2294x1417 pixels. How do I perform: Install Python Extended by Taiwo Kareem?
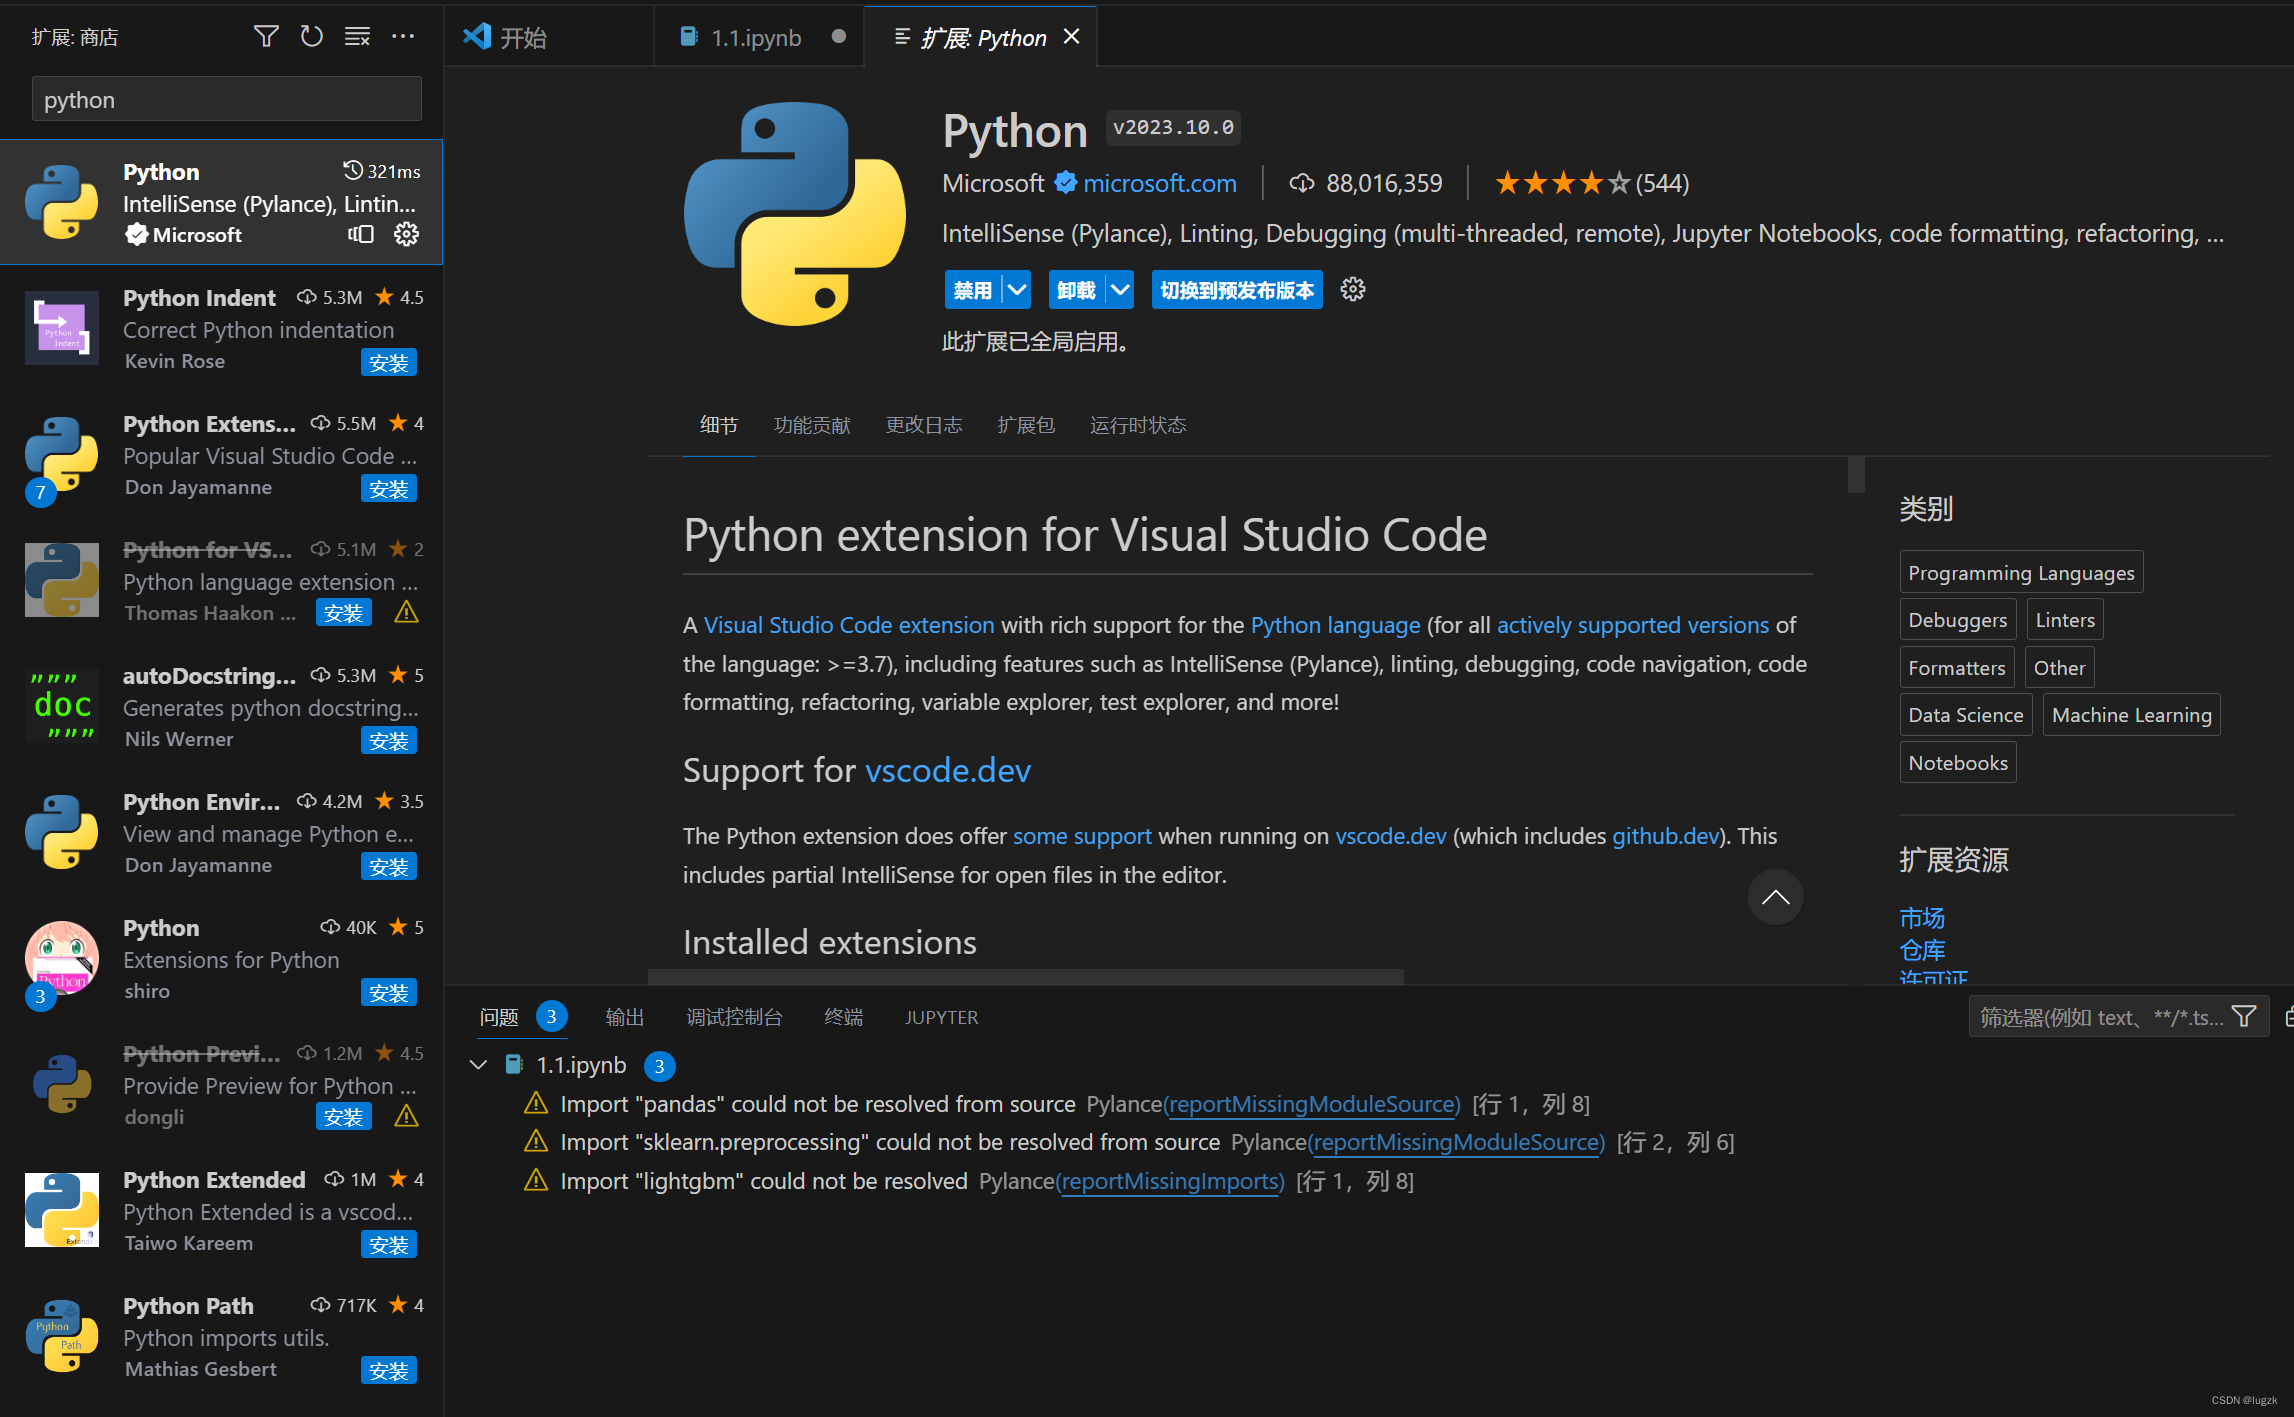pos(389,1244)
